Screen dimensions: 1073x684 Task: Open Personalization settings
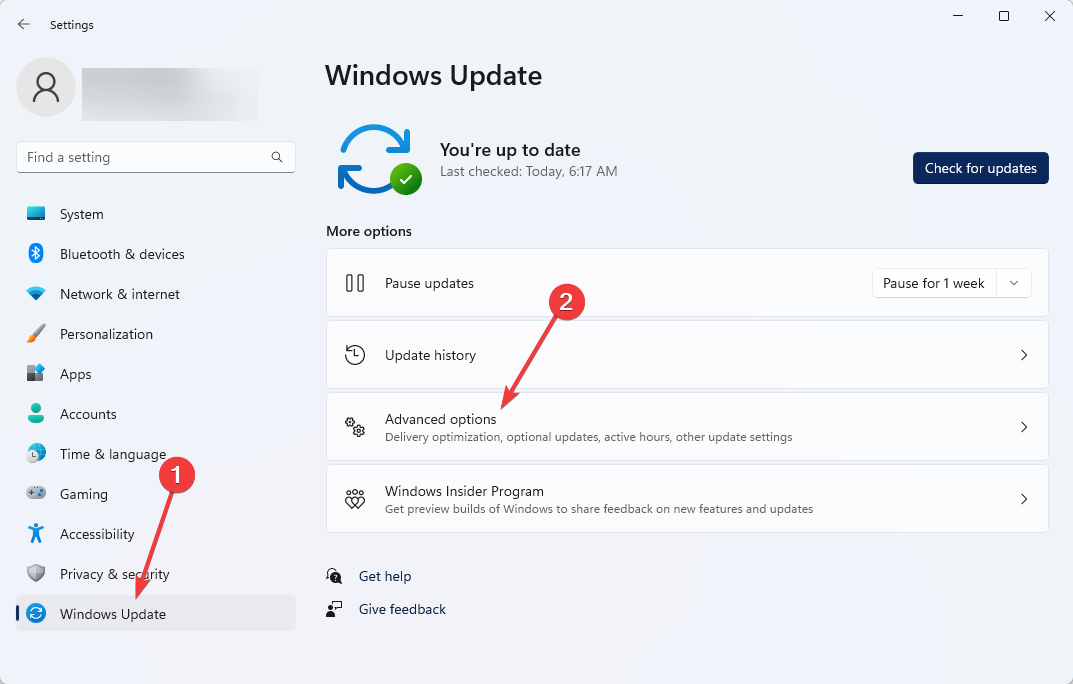point(35,334)
